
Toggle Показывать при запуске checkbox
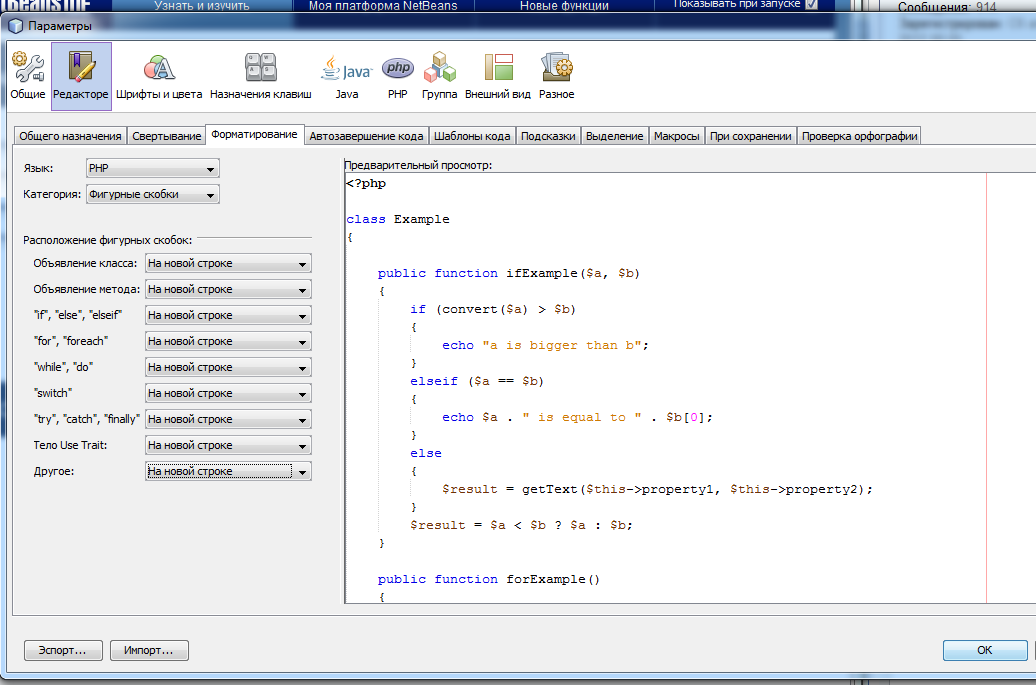(811, 4)
